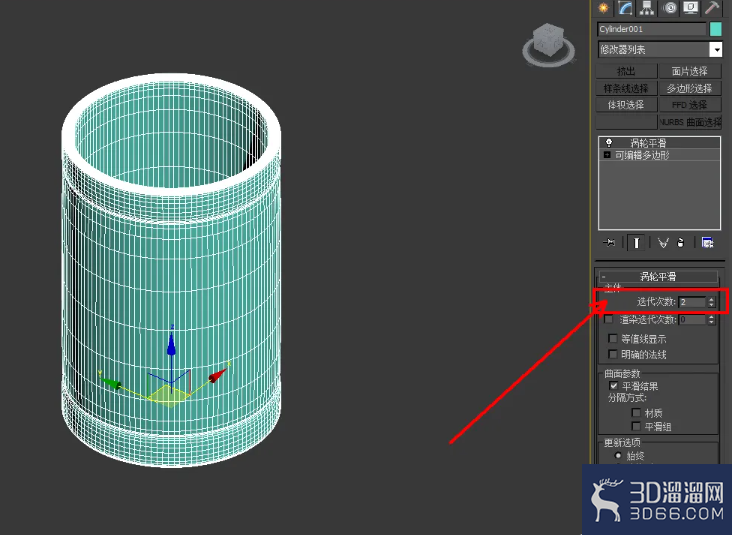Click the 体积选择 button
Screen dimensions: 732x535
pos(626,105)
